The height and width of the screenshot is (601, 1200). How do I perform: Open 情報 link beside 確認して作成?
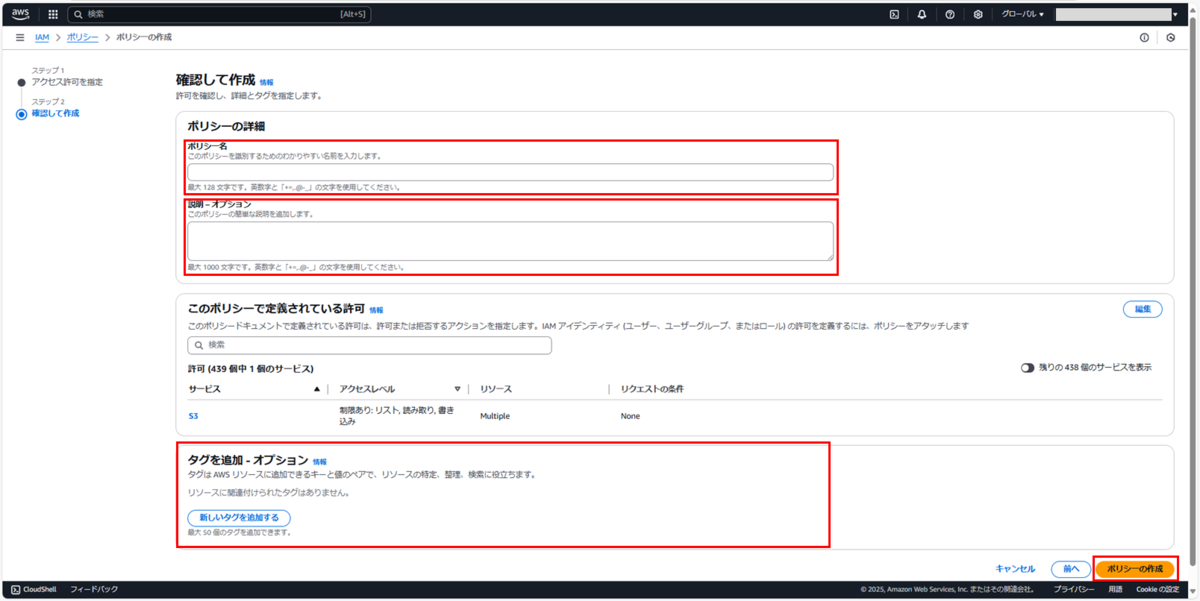point(266,82)
